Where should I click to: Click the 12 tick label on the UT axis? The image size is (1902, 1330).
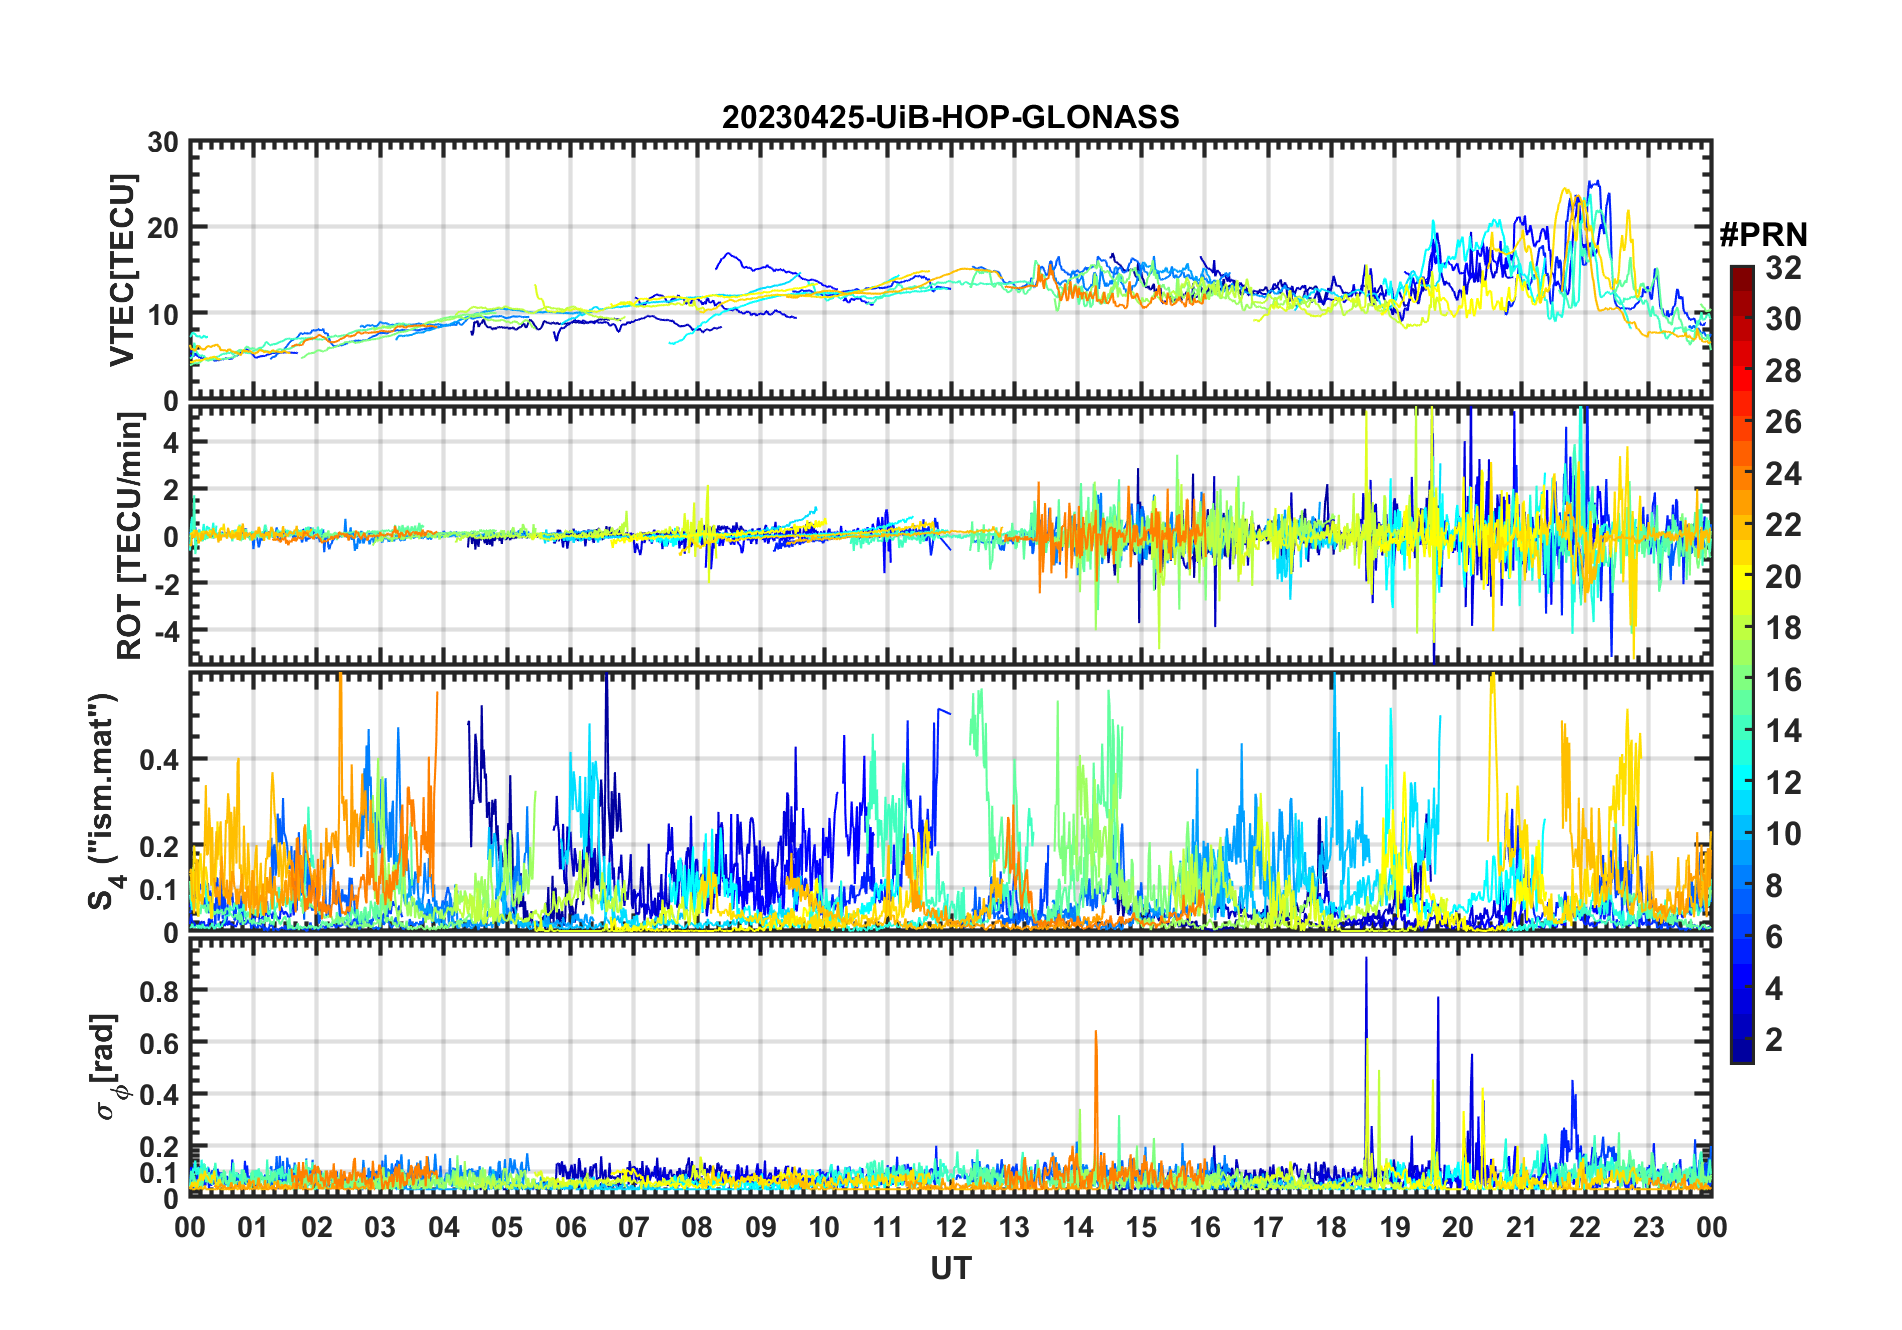951,1227
